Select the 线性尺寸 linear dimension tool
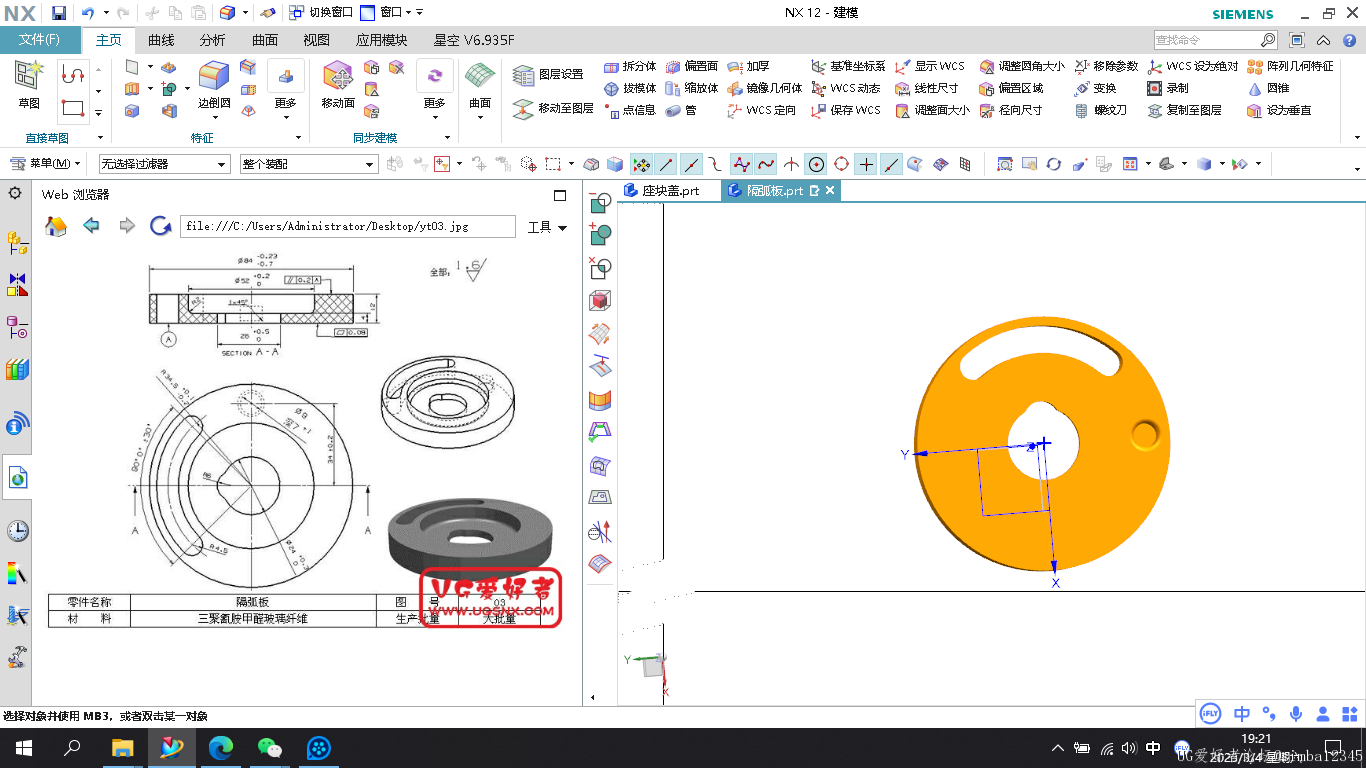1366x768 pixels. coord(927,88)
